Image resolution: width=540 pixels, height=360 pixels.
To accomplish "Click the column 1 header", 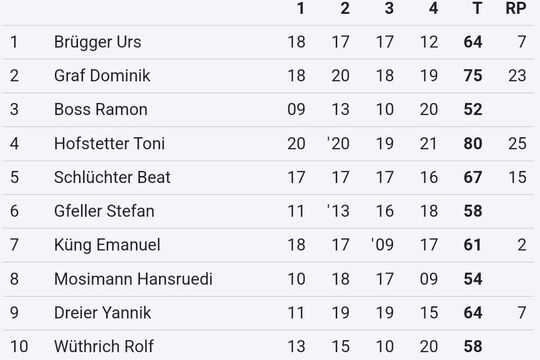I will [x=301, y=8].
